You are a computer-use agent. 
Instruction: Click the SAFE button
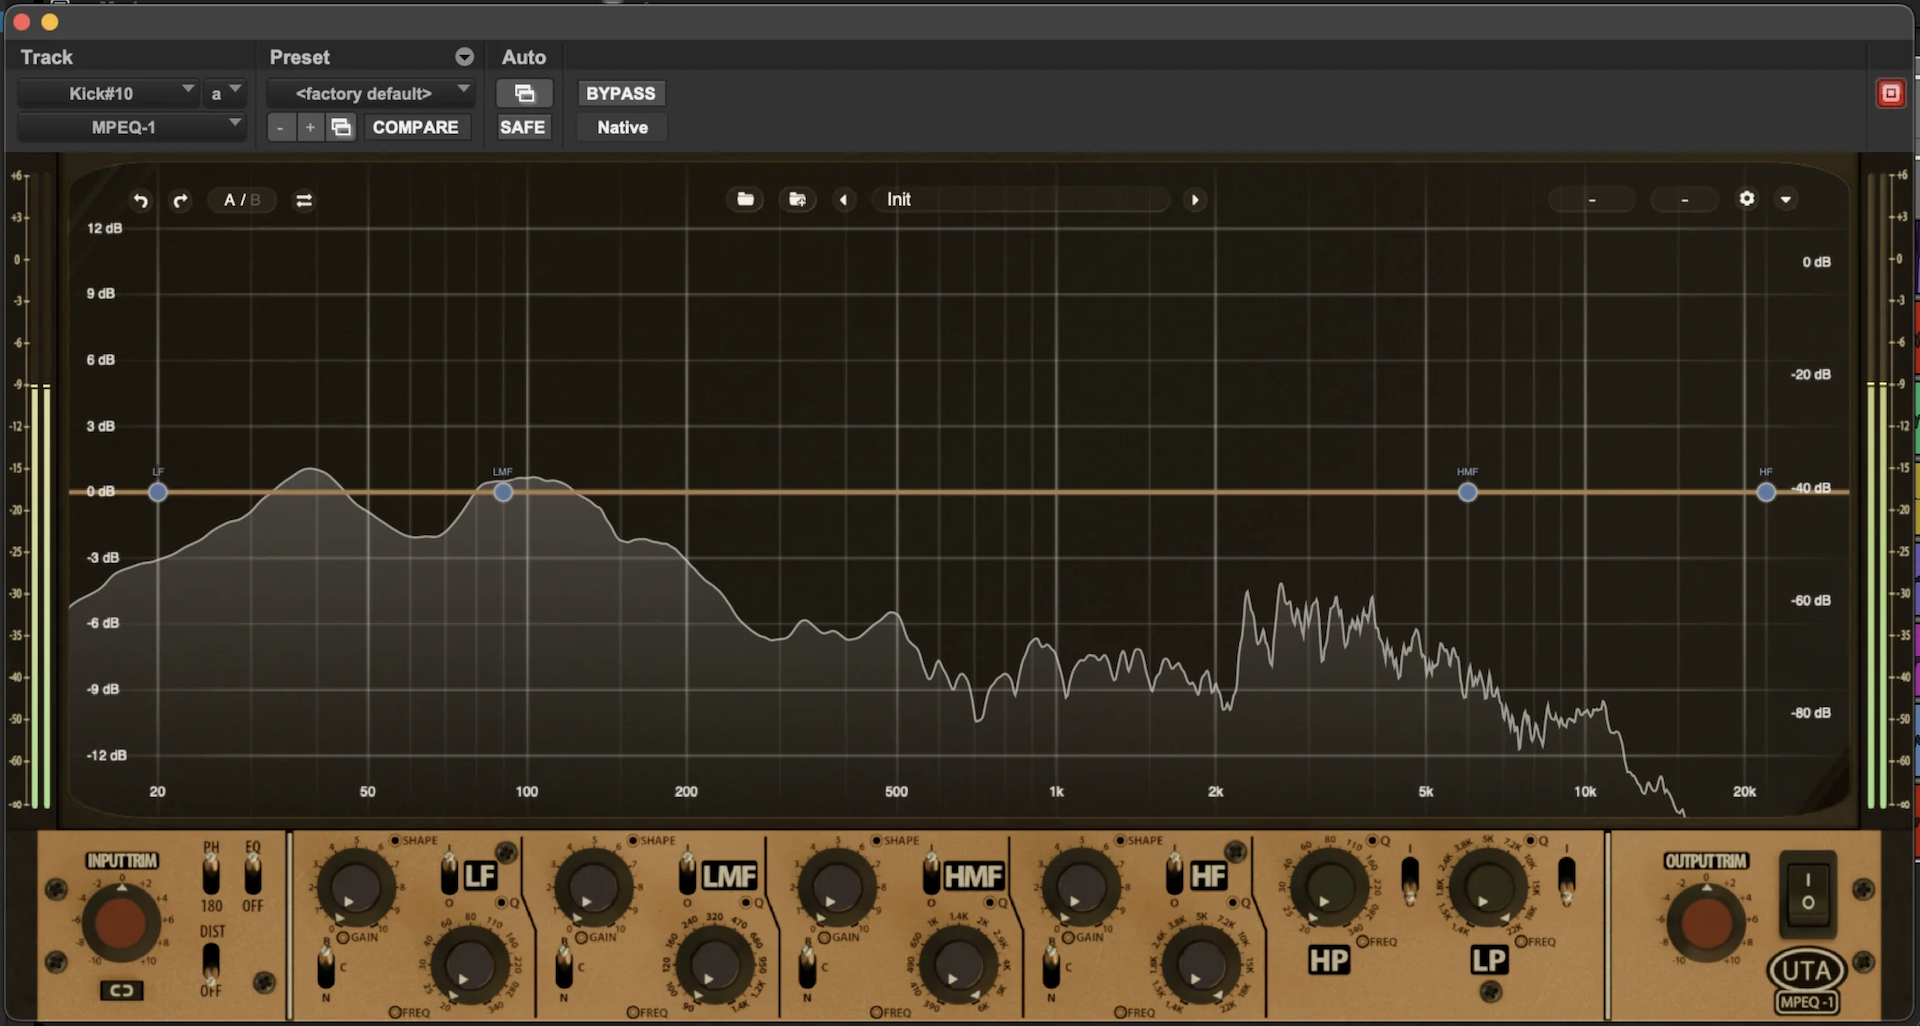click(x=523, y=127)
